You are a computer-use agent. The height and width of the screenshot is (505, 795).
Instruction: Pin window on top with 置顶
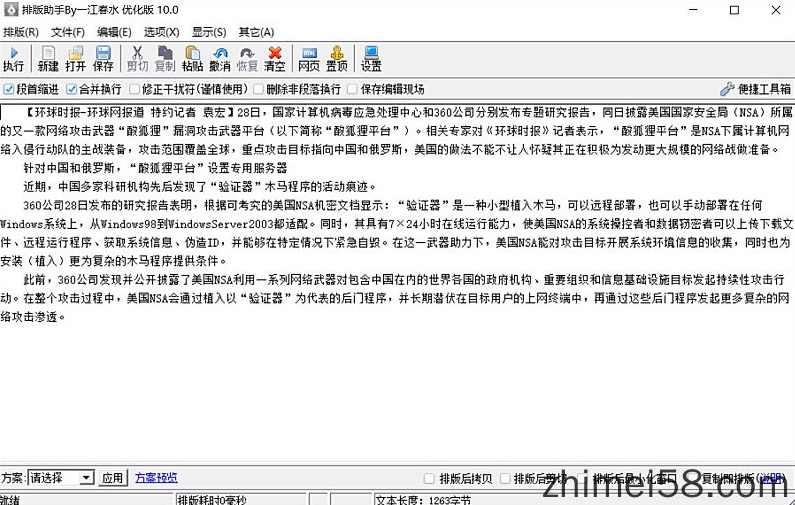coord(337,59)
